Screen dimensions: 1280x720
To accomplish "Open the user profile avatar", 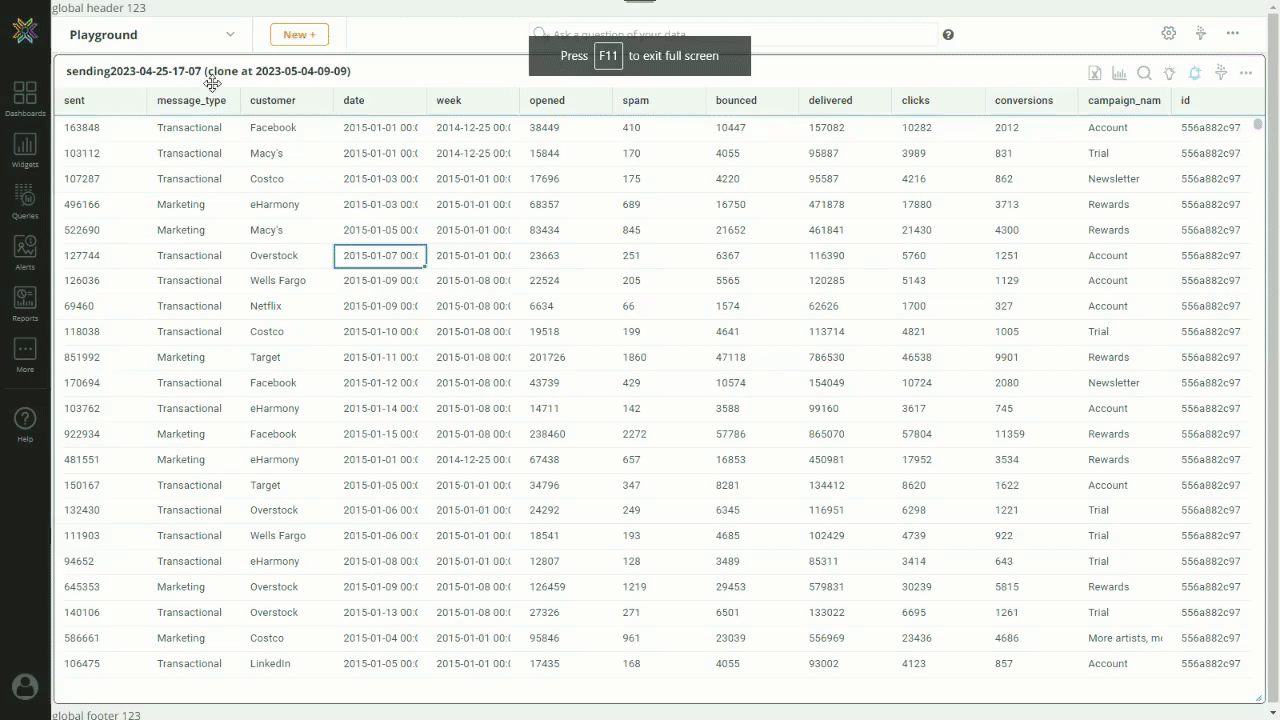I will 25,686.
